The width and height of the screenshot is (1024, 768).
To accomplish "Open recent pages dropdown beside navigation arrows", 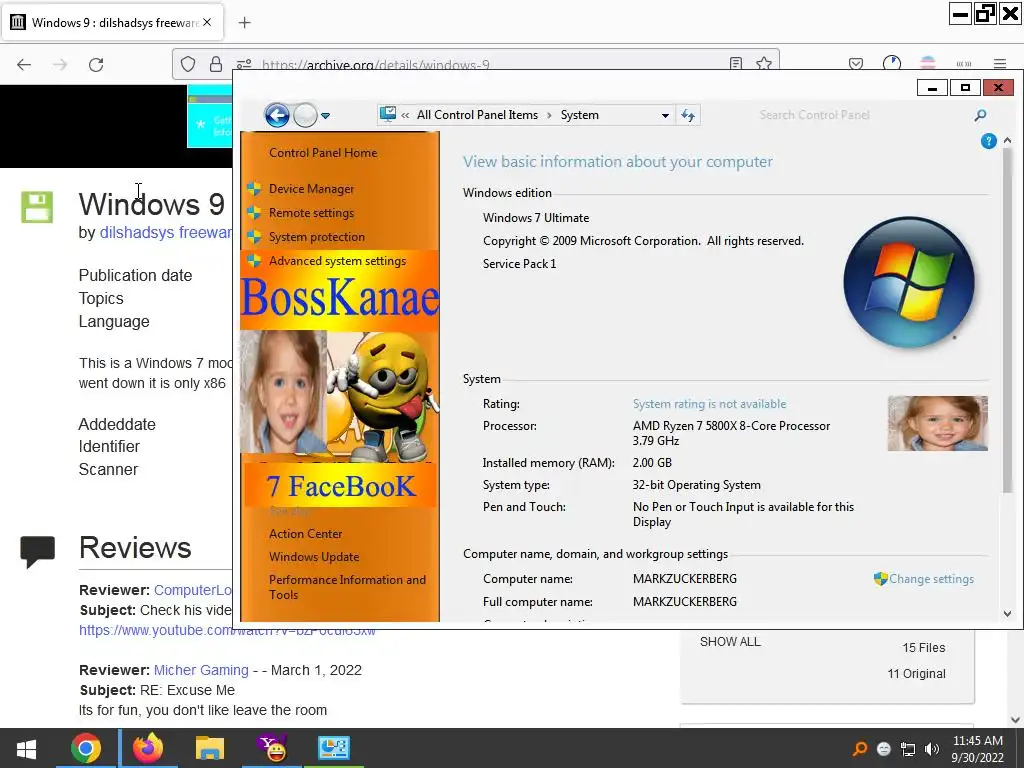I will tap(325, 116).
